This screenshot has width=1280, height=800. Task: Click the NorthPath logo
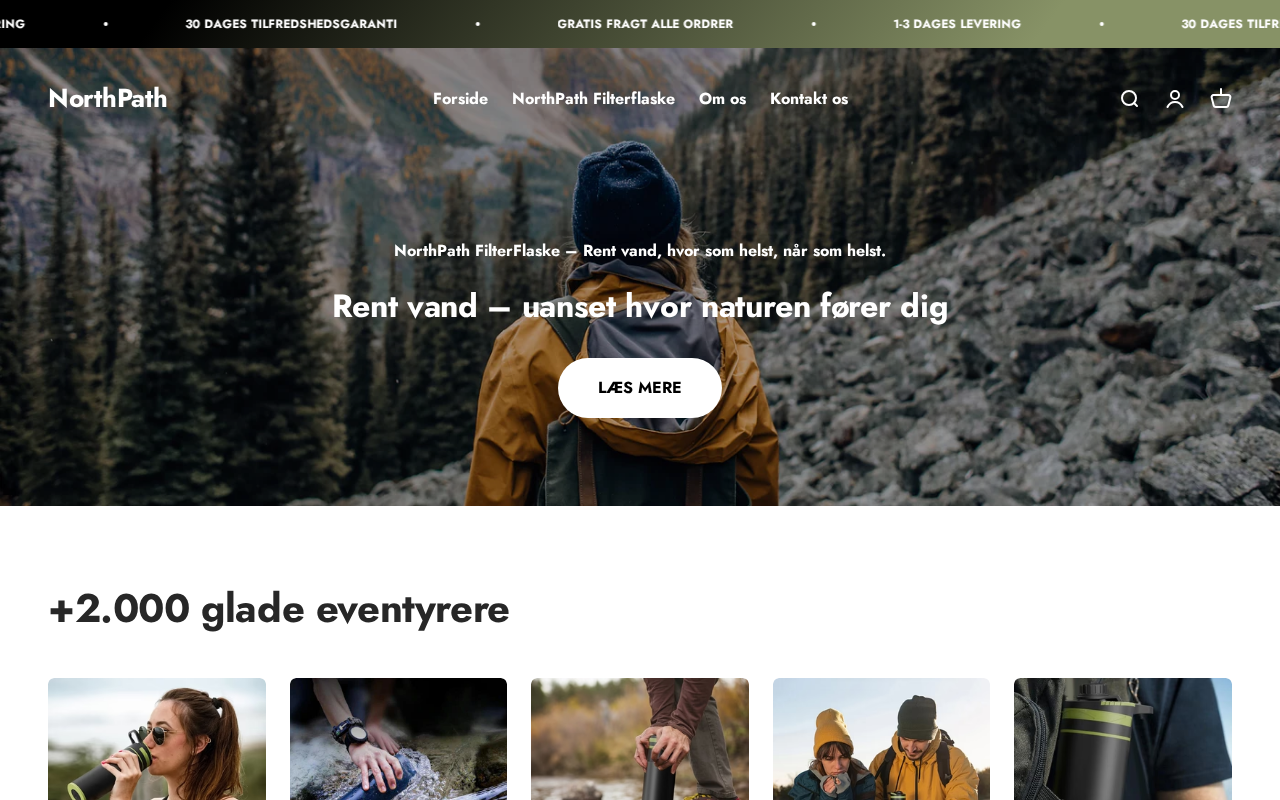pos(107,98)
